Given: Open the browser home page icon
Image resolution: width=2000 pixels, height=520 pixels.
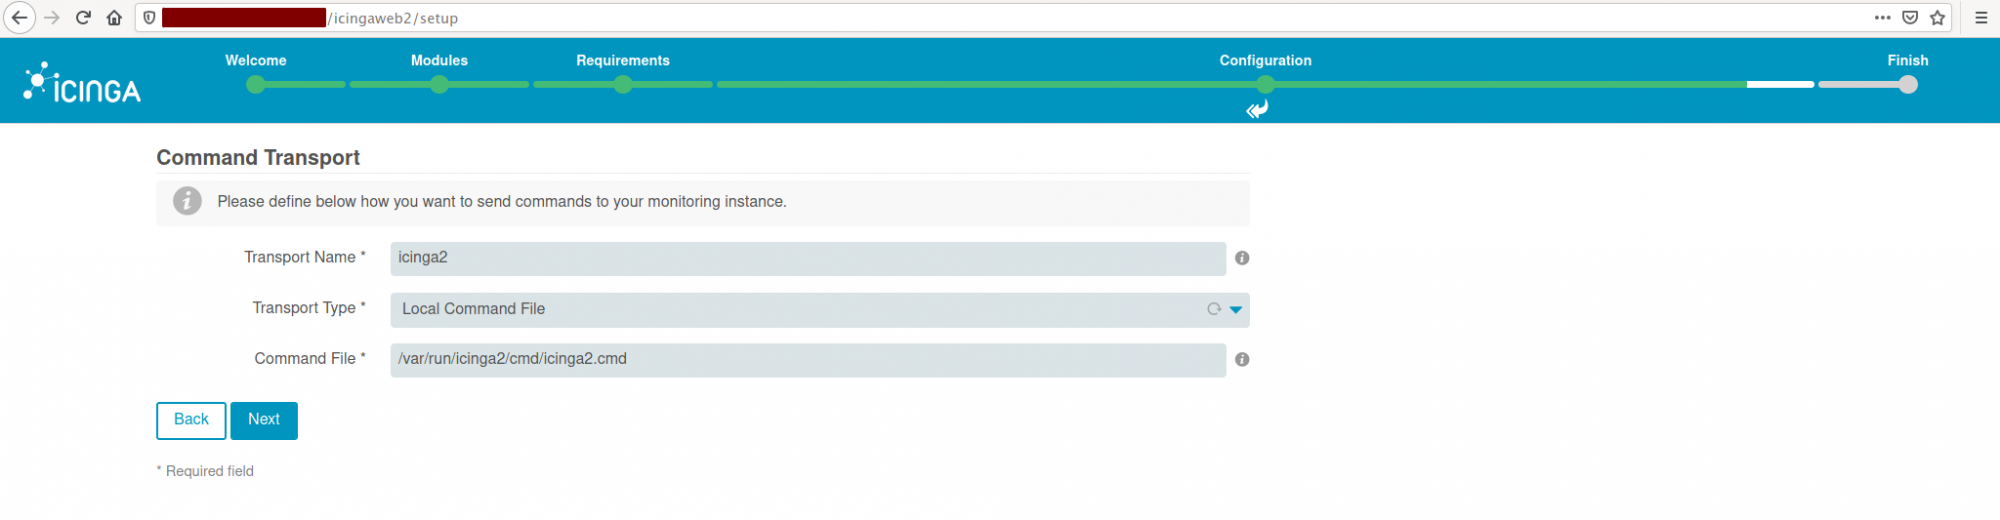Looking at the screenshot, I should pyautogui.click(x=114, y=18).
